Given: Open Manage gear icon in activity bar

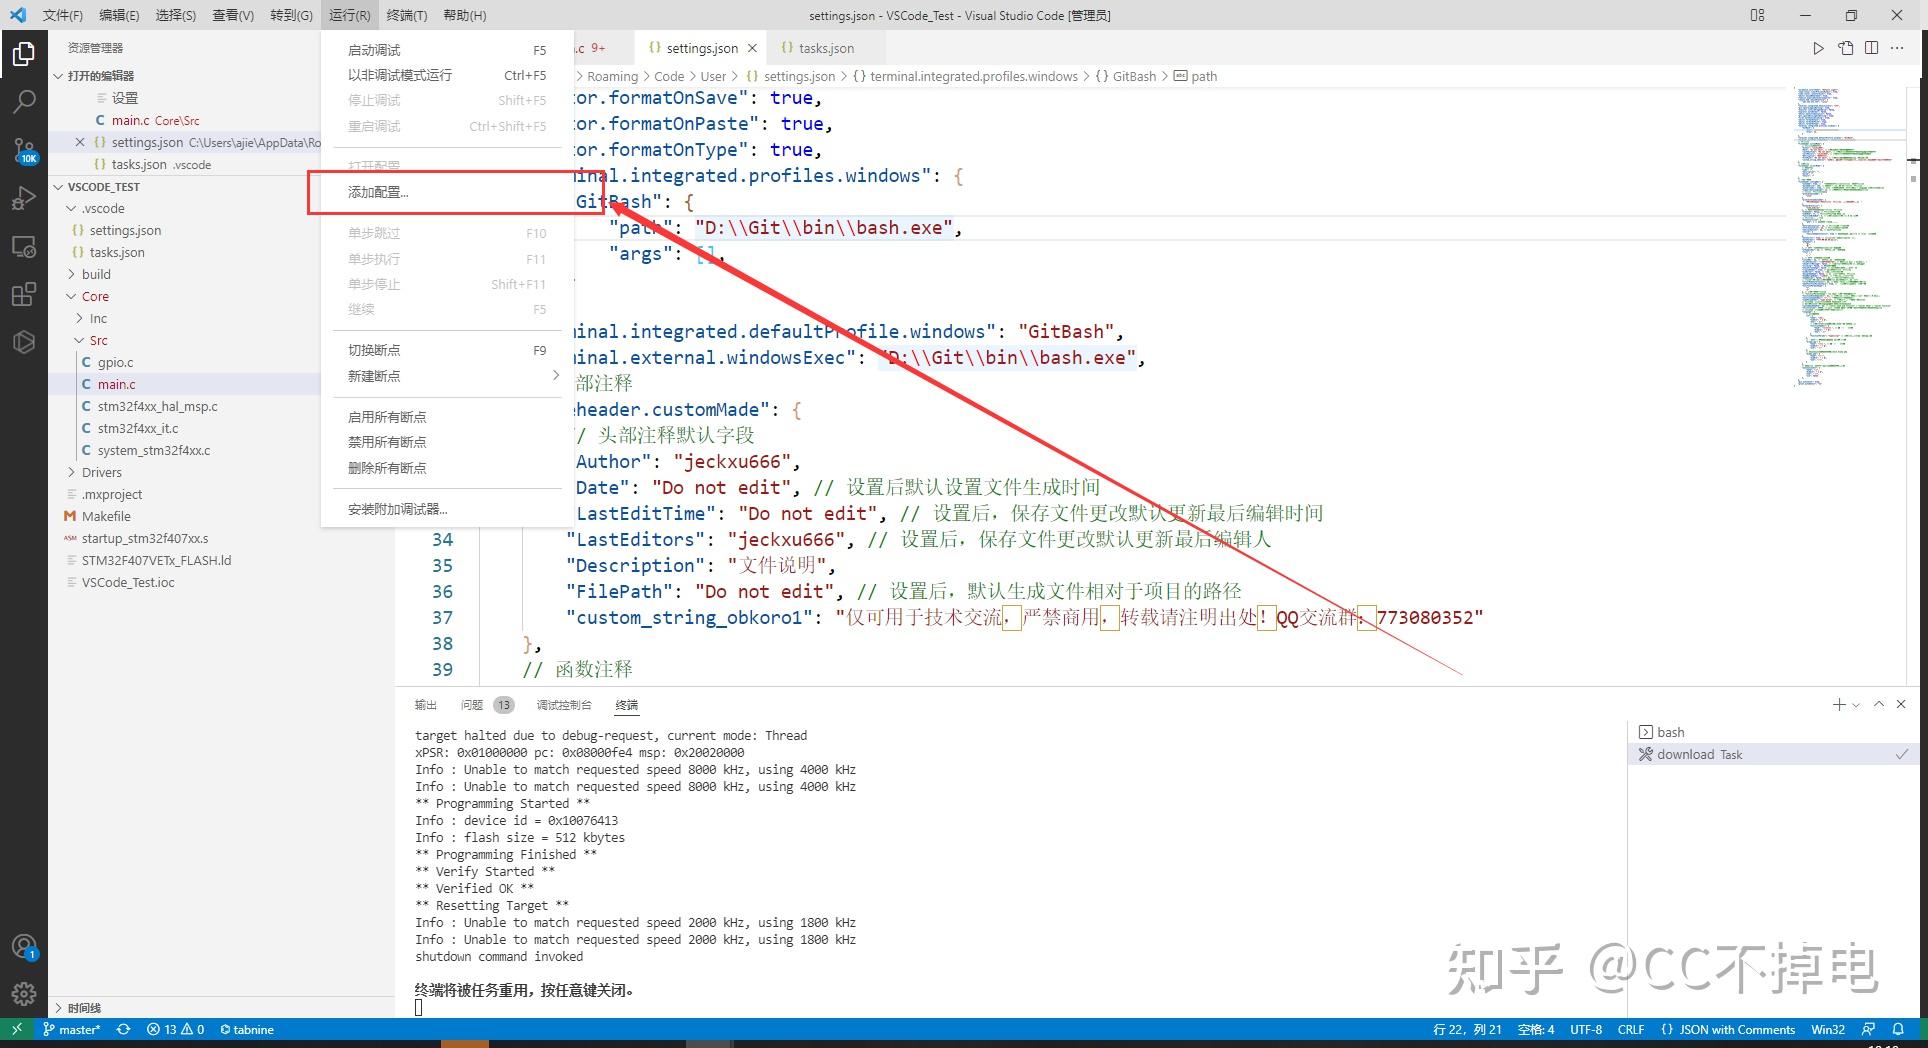Looking at the screenshot, I should click(x=24, y=994).
